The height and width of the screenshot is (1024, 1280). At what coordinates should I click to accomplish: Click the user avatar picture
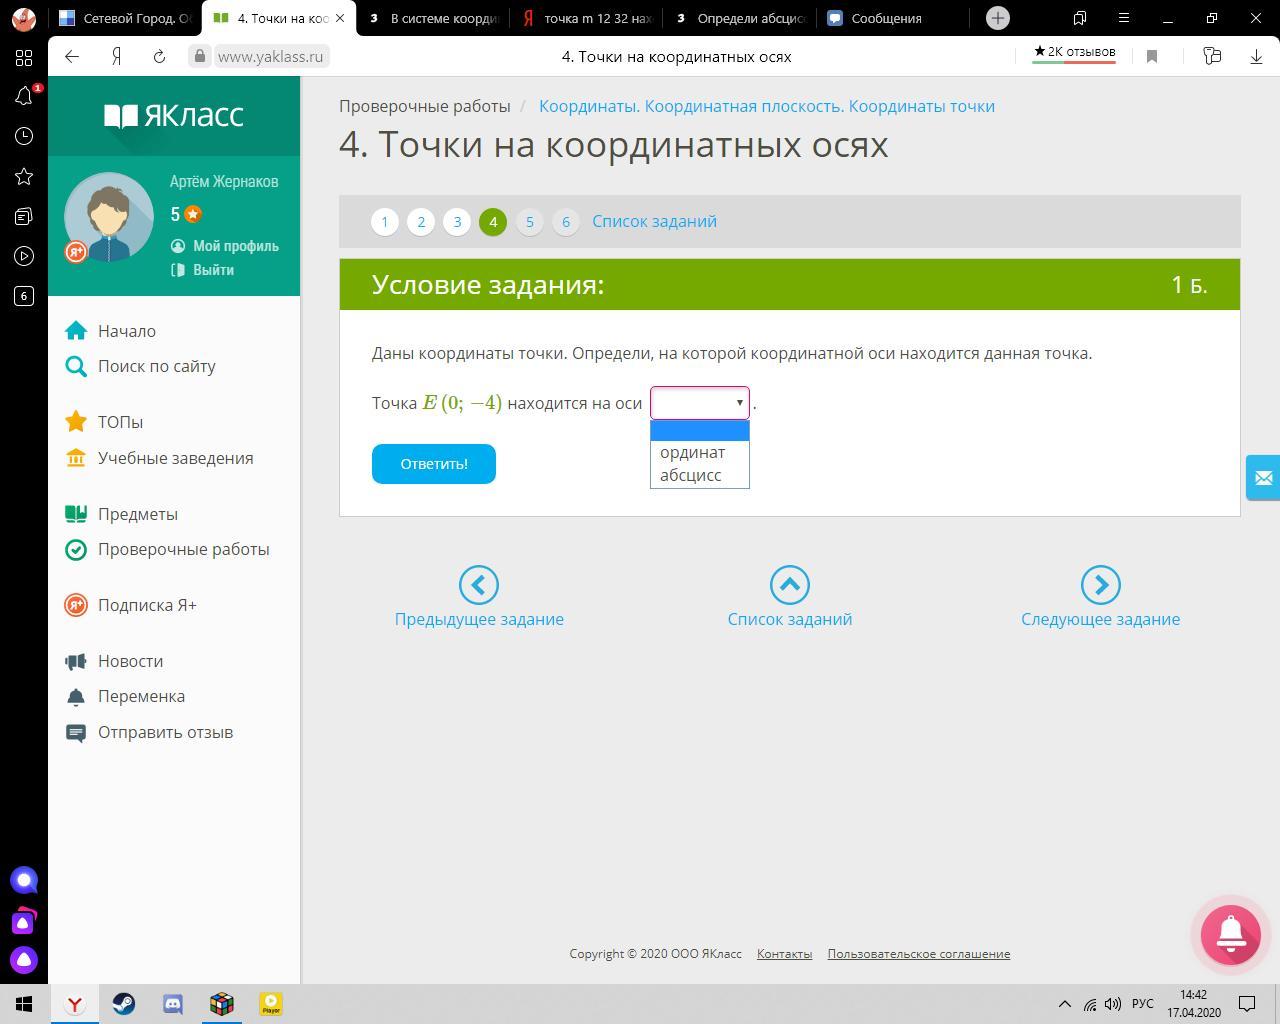109,217
